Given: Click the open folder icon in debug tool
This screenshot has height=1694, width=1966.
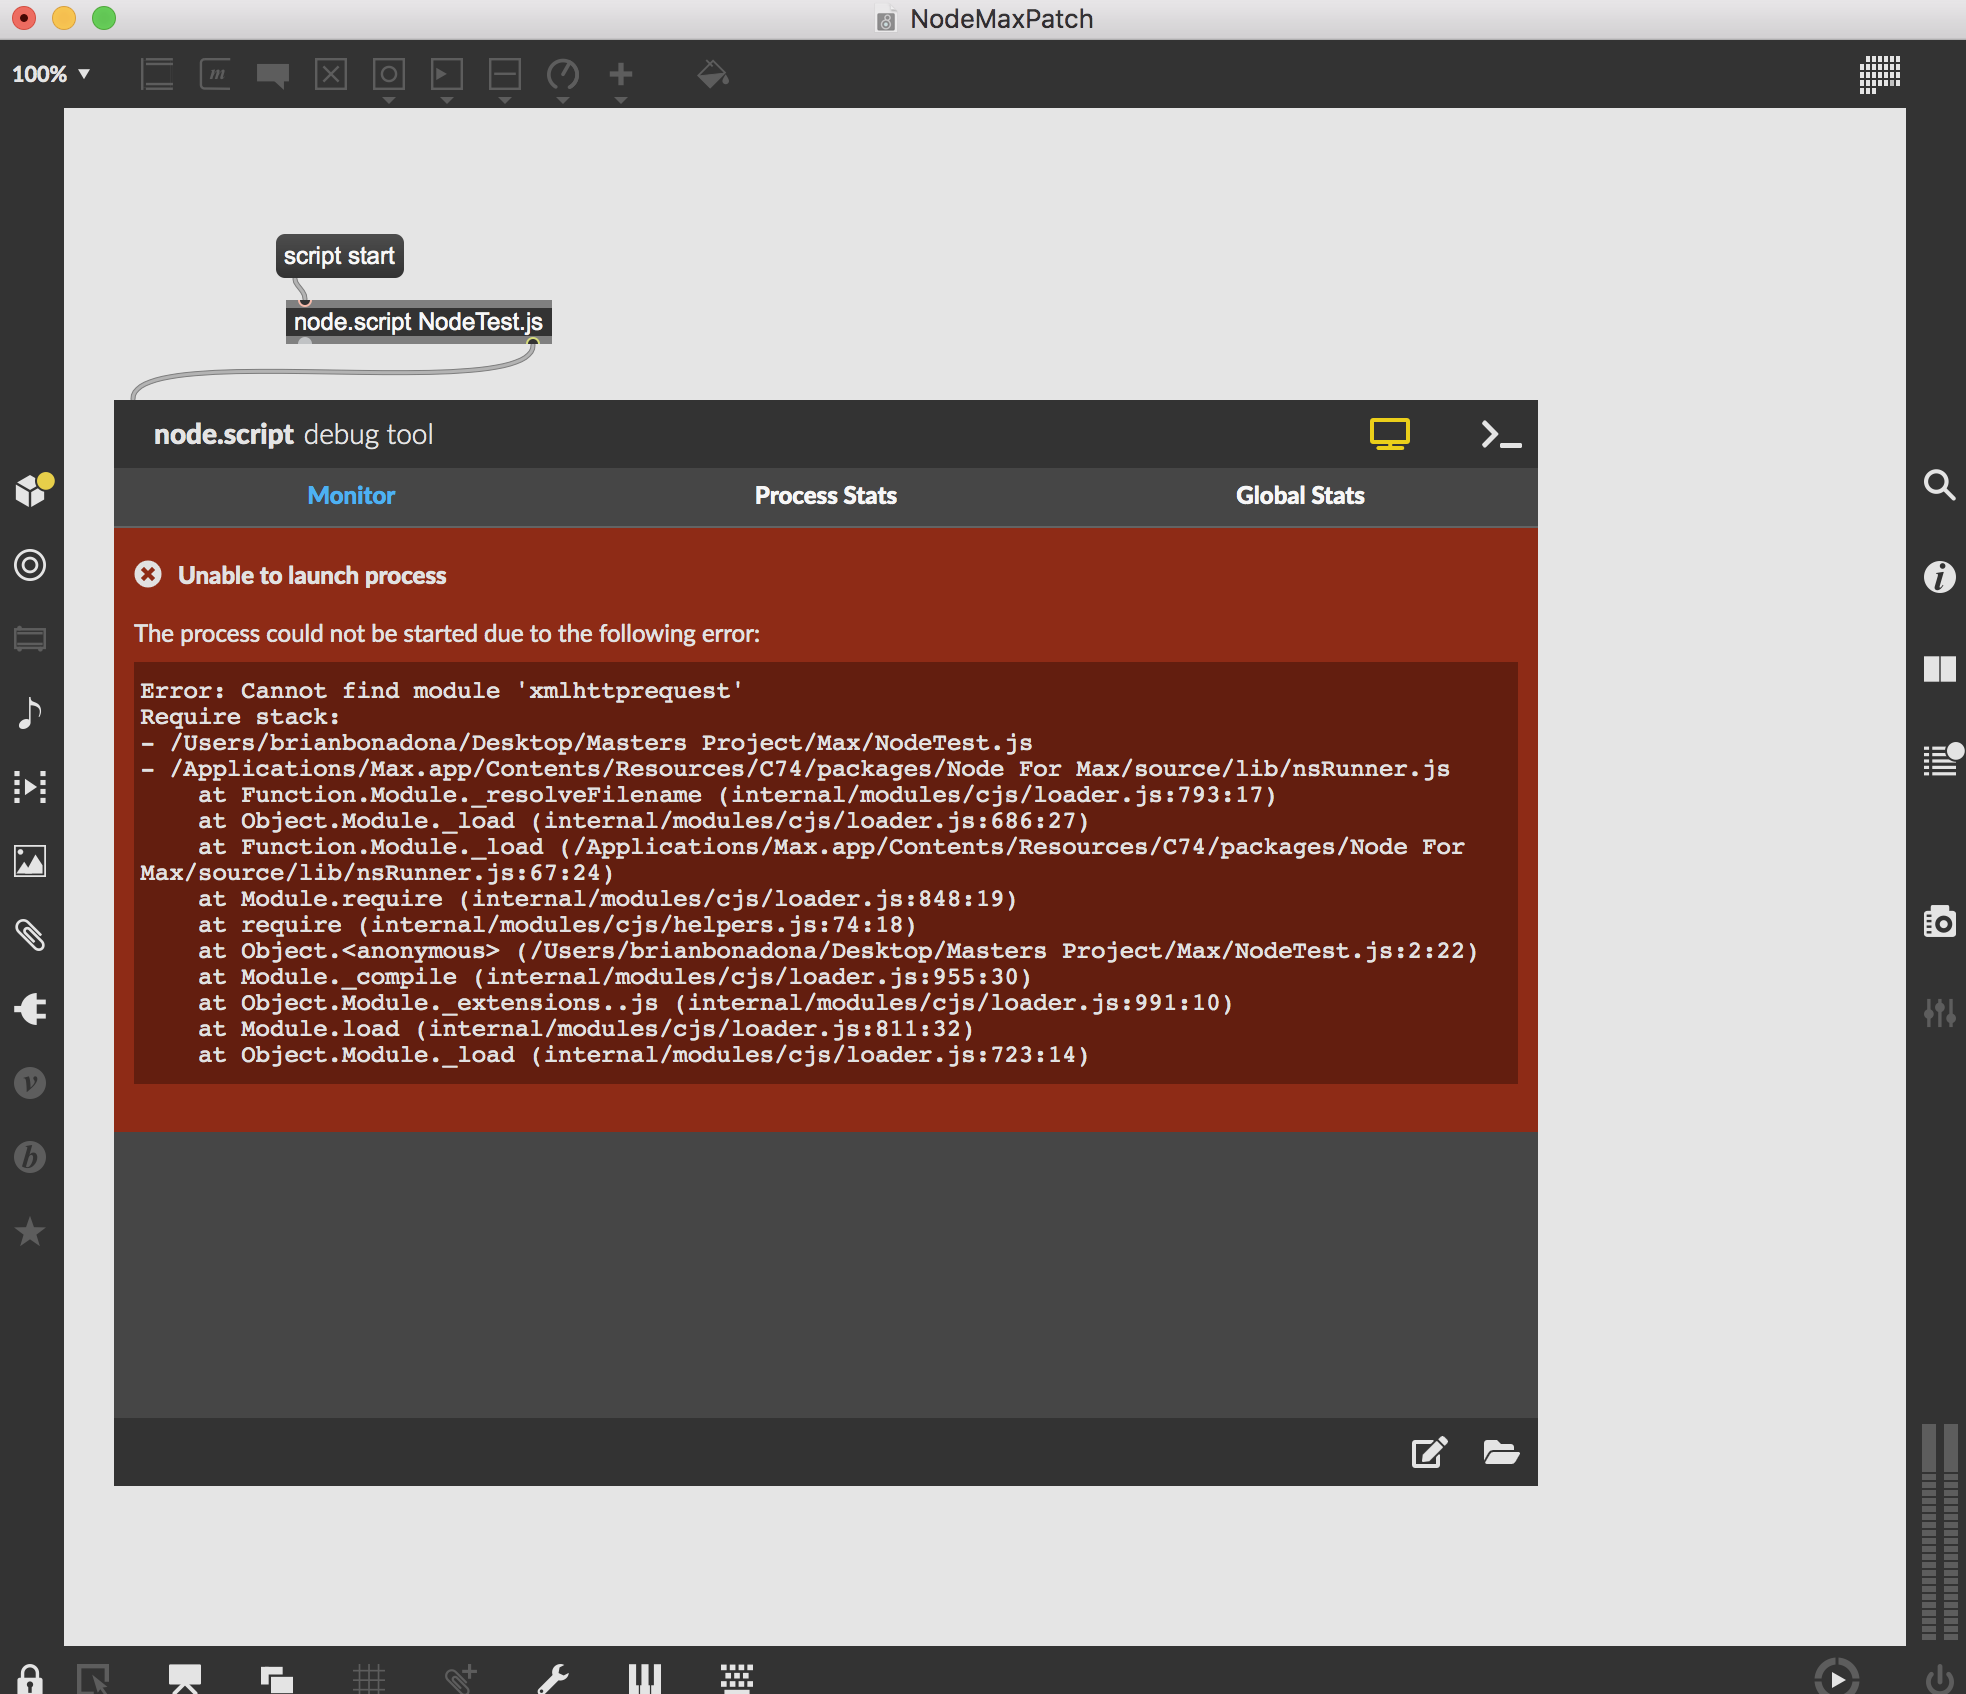Looking at the screenshot, I should (1500, 1452).
